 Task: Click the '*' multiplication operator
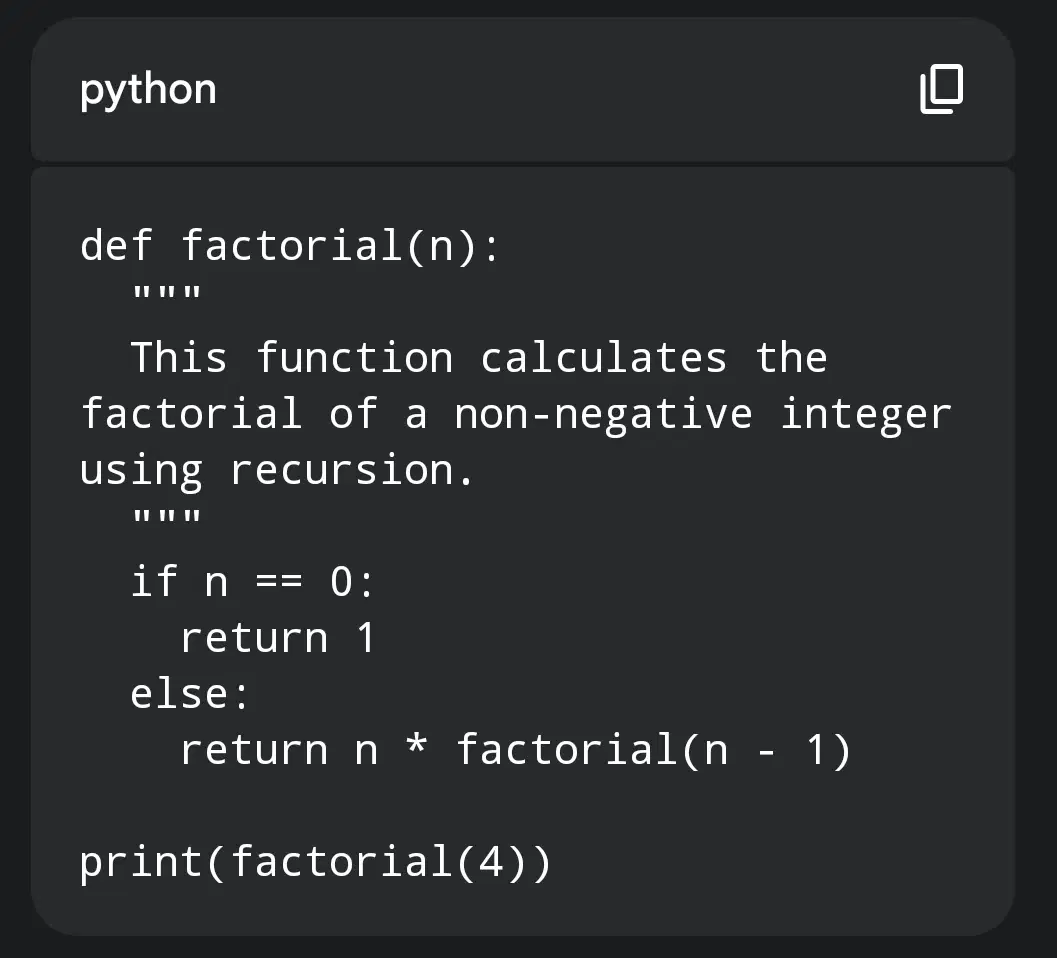click(417, 746)
